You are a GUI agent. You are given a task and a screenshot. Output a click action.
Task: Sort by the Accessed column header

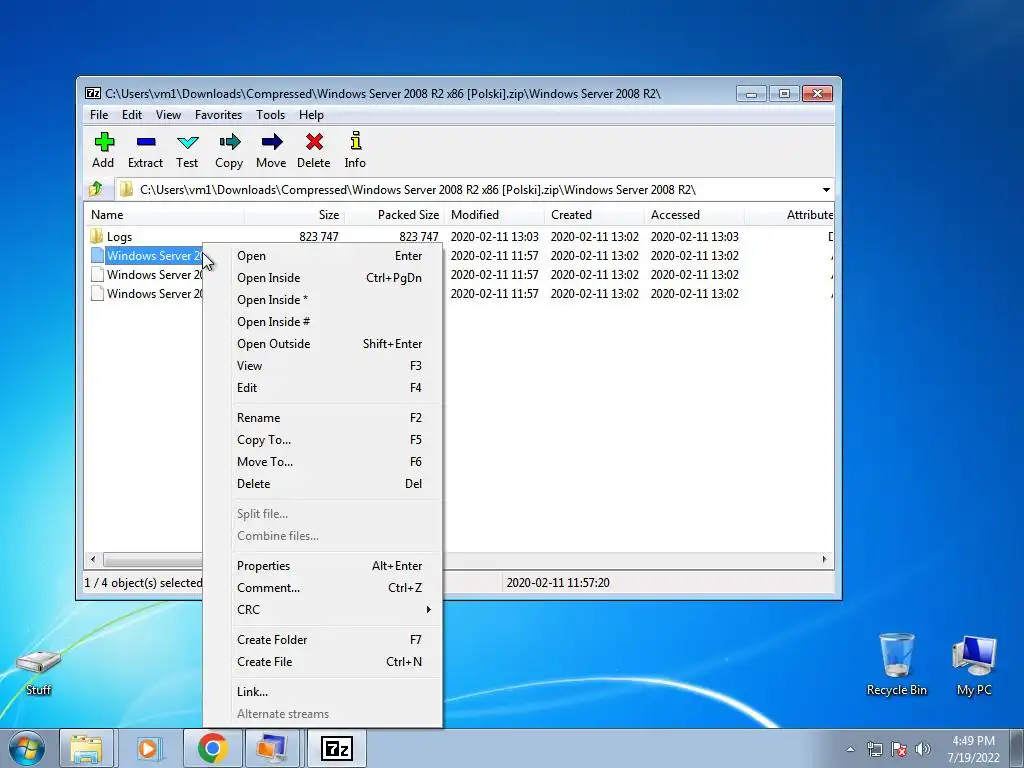(x=694, y=215)
